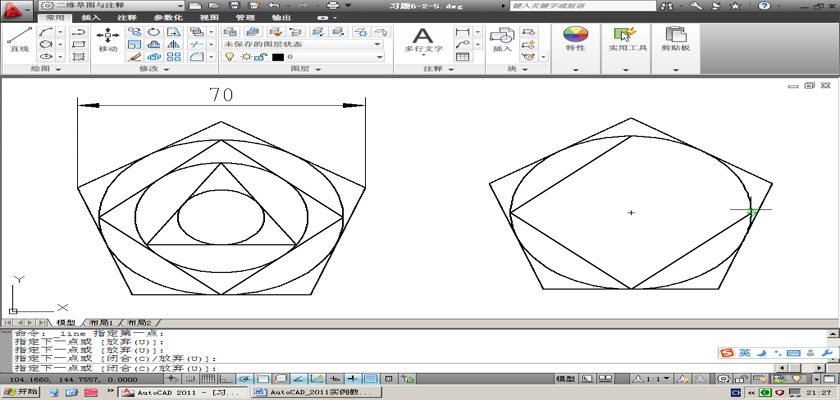Image resolution: width=840 pixels, height=400 pixels.
Task: Toggle Grid display in status bar
Action: click(x=207, y=379)
